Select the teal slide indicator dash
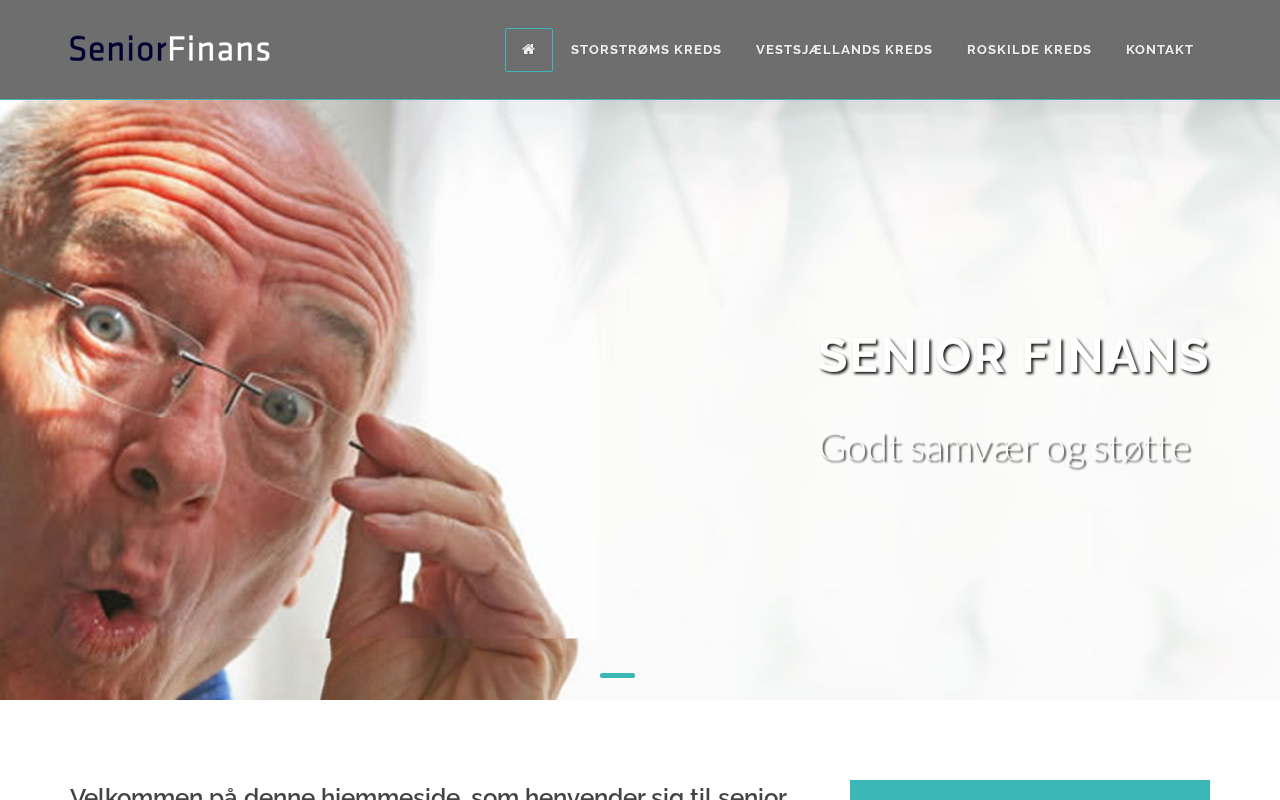 [x=617, y=676]
